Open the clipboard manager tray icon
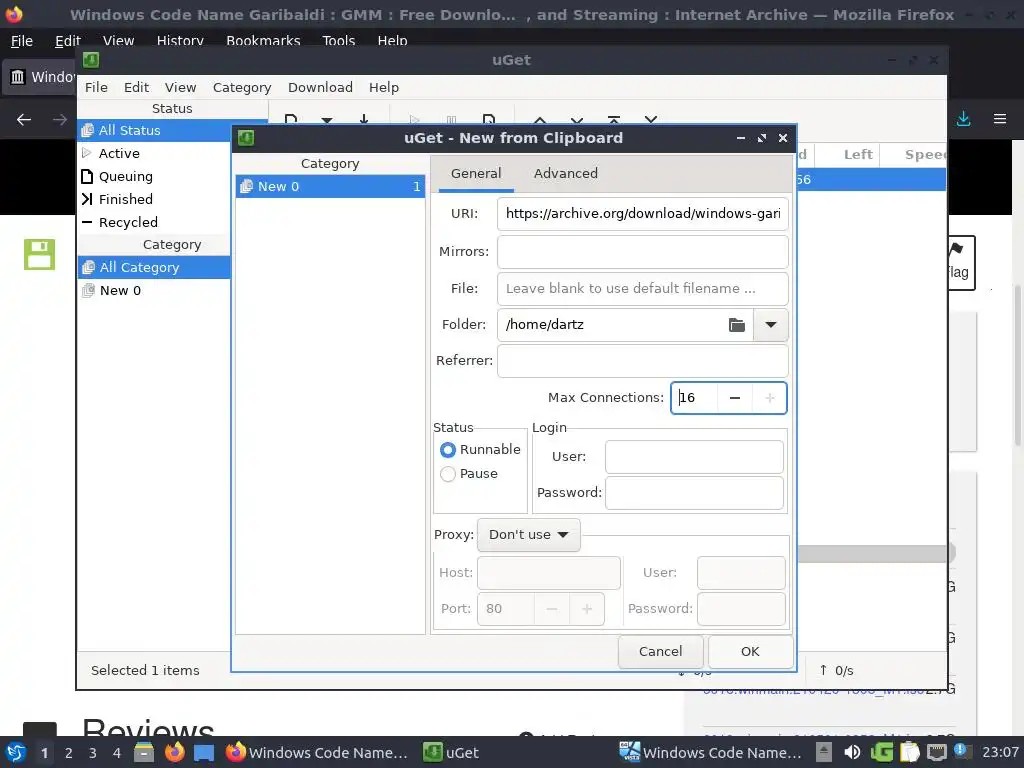This screenshot has width=1024, height=768. (x=909, y=753)
